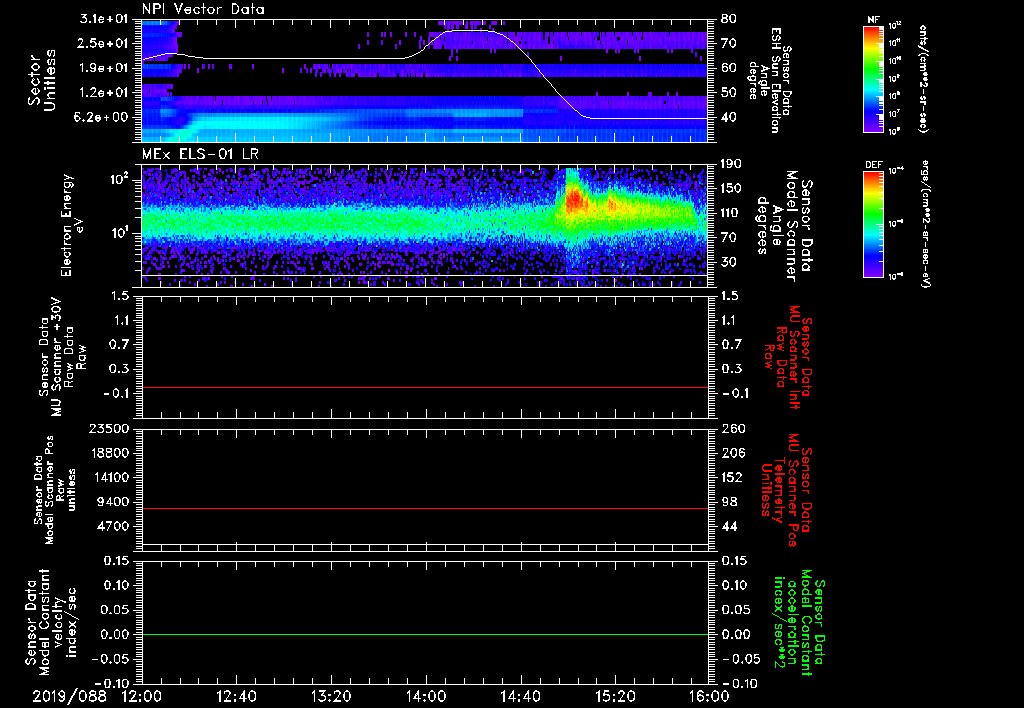The height and width of the screenshot is (708, 1024).
Task: Click the "260" telemetry tick value
Action: (731, 429)
